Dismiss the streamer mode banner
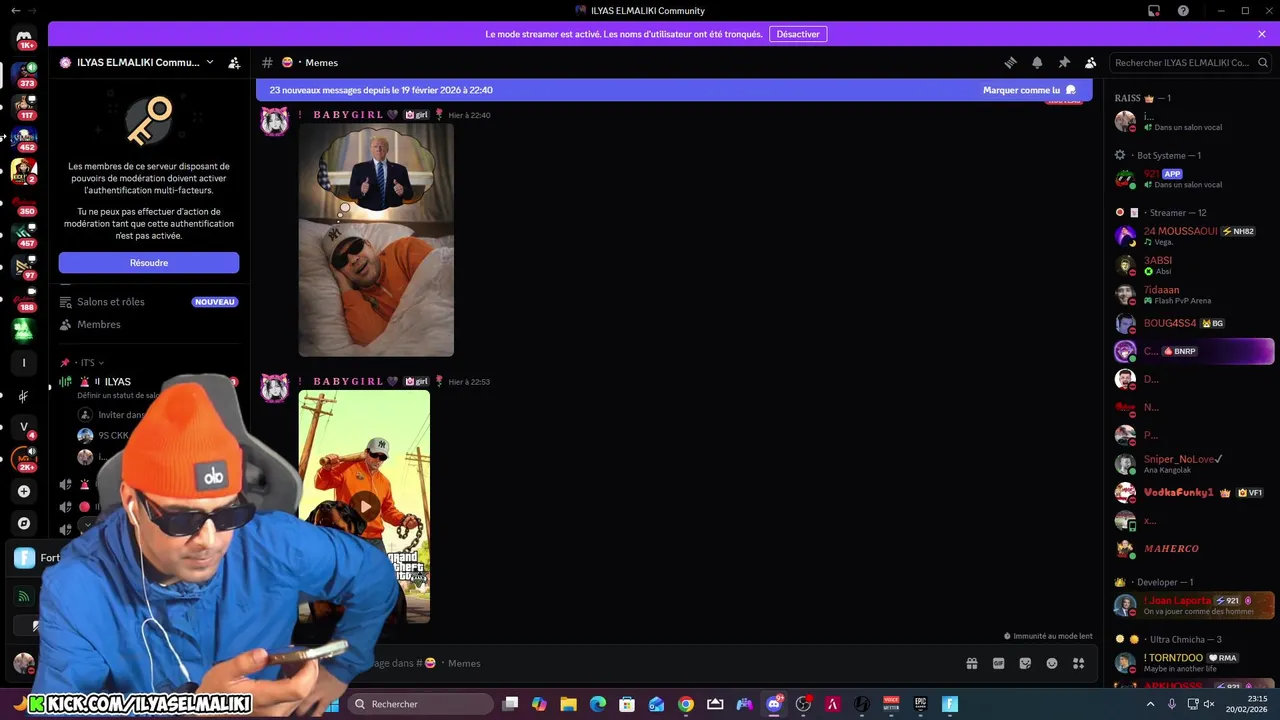 pos(1262,34)
